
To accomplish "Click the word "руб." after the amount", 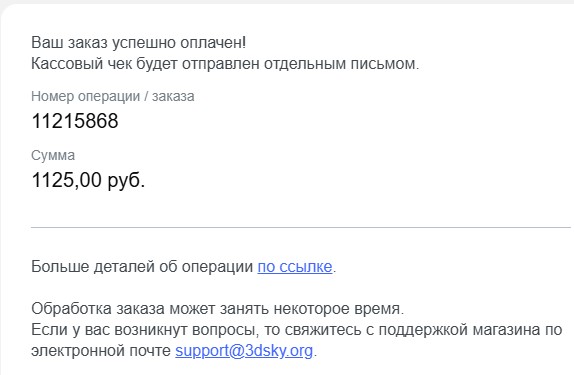I will point(126,181).
